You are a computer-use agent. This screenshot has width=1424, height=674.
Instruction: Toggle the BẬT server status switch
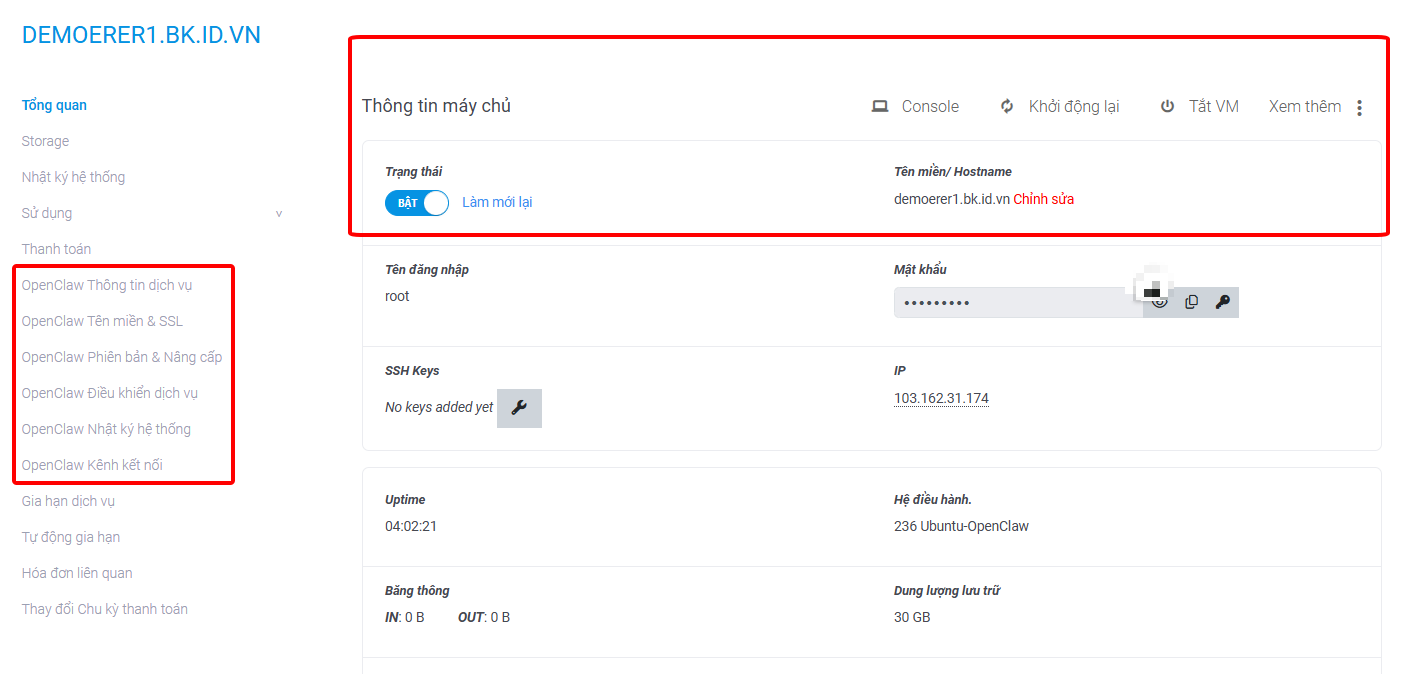417,203
